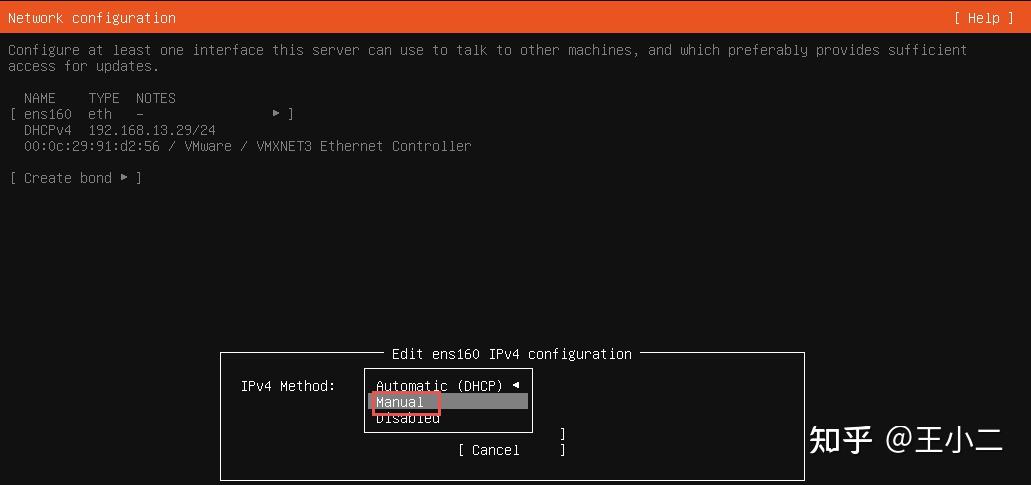Click the NOTES column header
The height and width of the screenshot is (485, 1031).
coord(156,99)
